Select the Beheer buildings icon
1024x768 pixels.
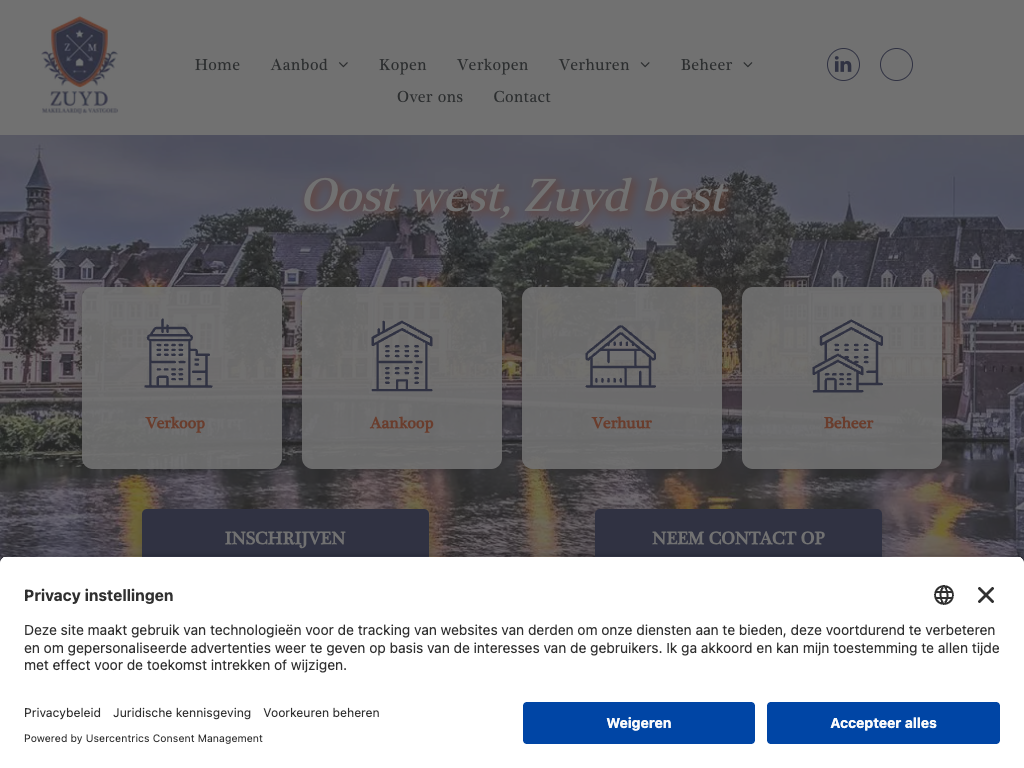click(x=848, y=356)
